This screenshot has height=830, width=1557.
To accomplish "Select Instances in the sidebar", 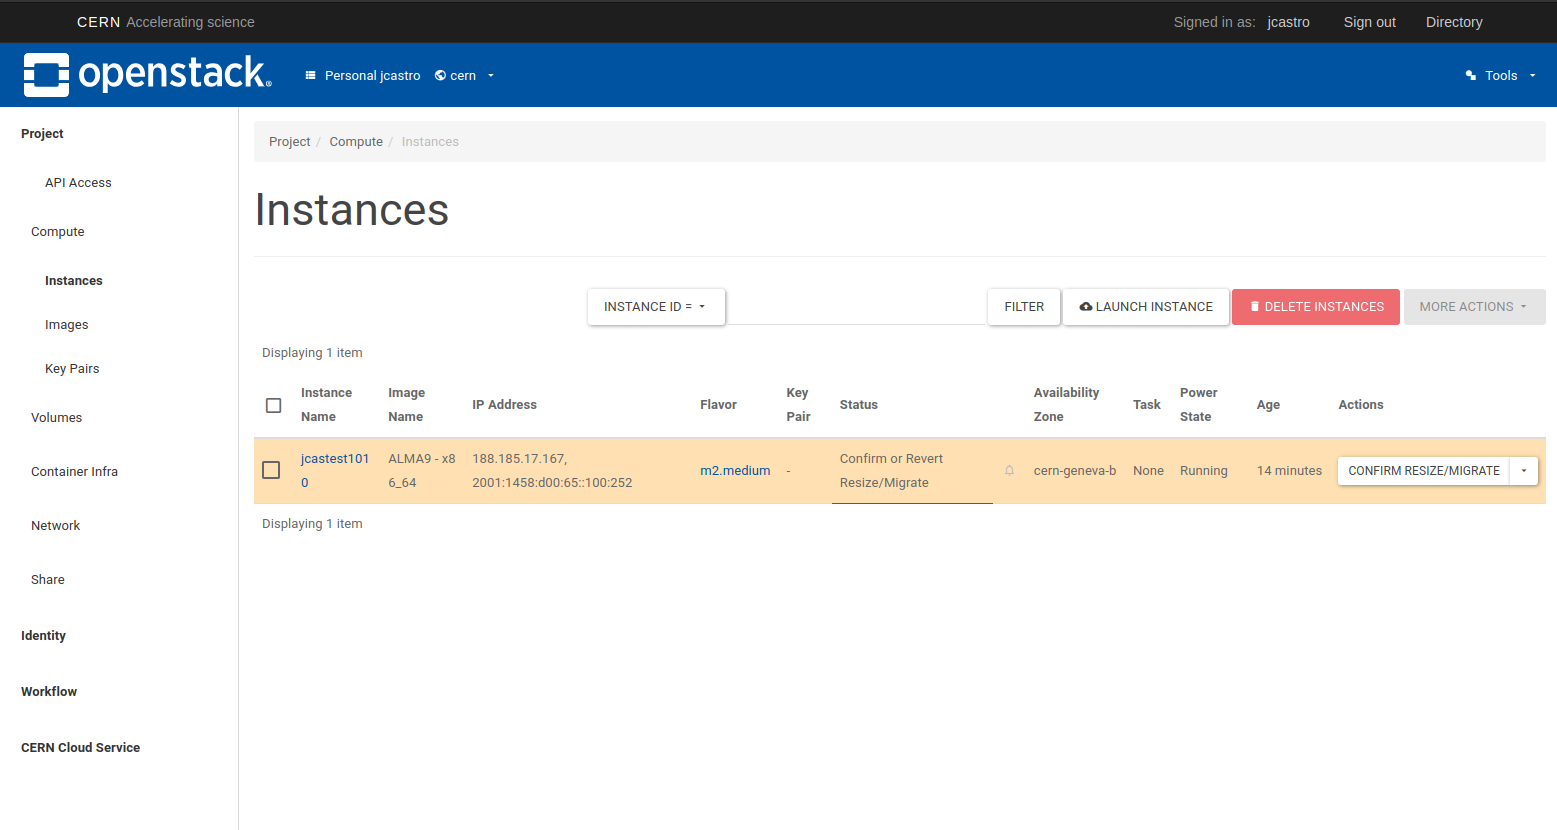I will coord(74,281).
